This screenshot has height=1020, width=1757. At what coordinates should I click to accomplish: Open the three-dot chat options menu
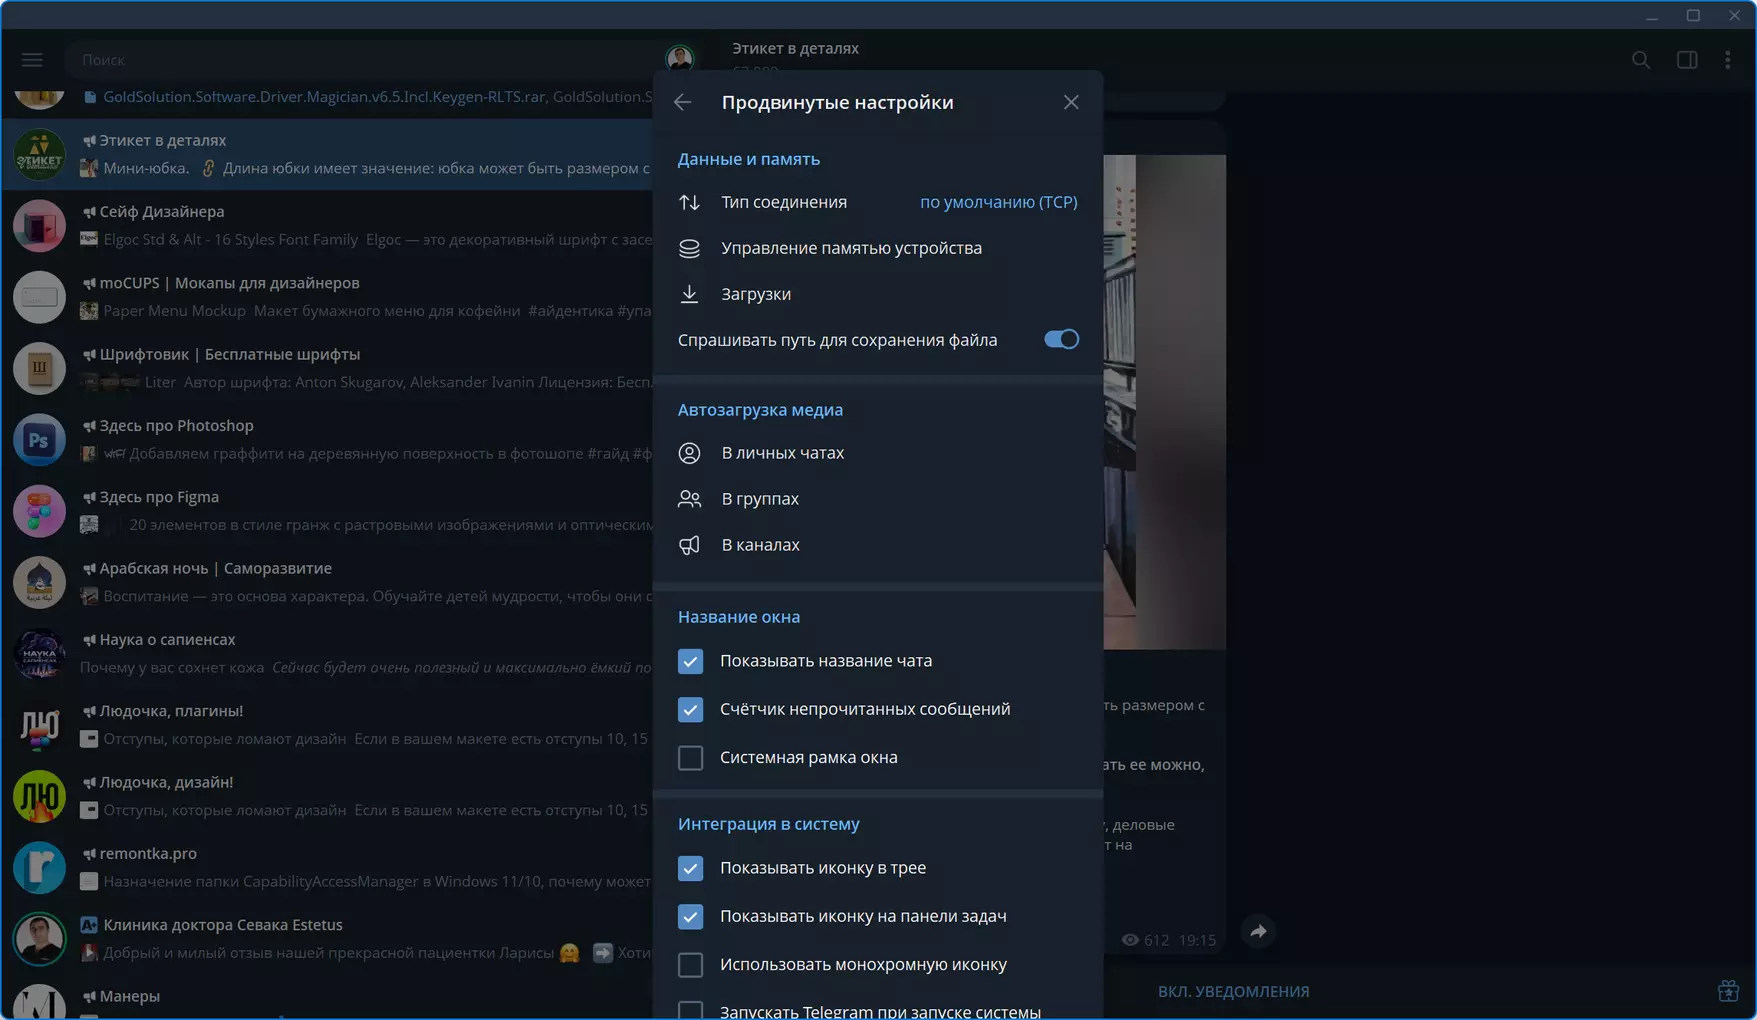(x=1728, y=60)
